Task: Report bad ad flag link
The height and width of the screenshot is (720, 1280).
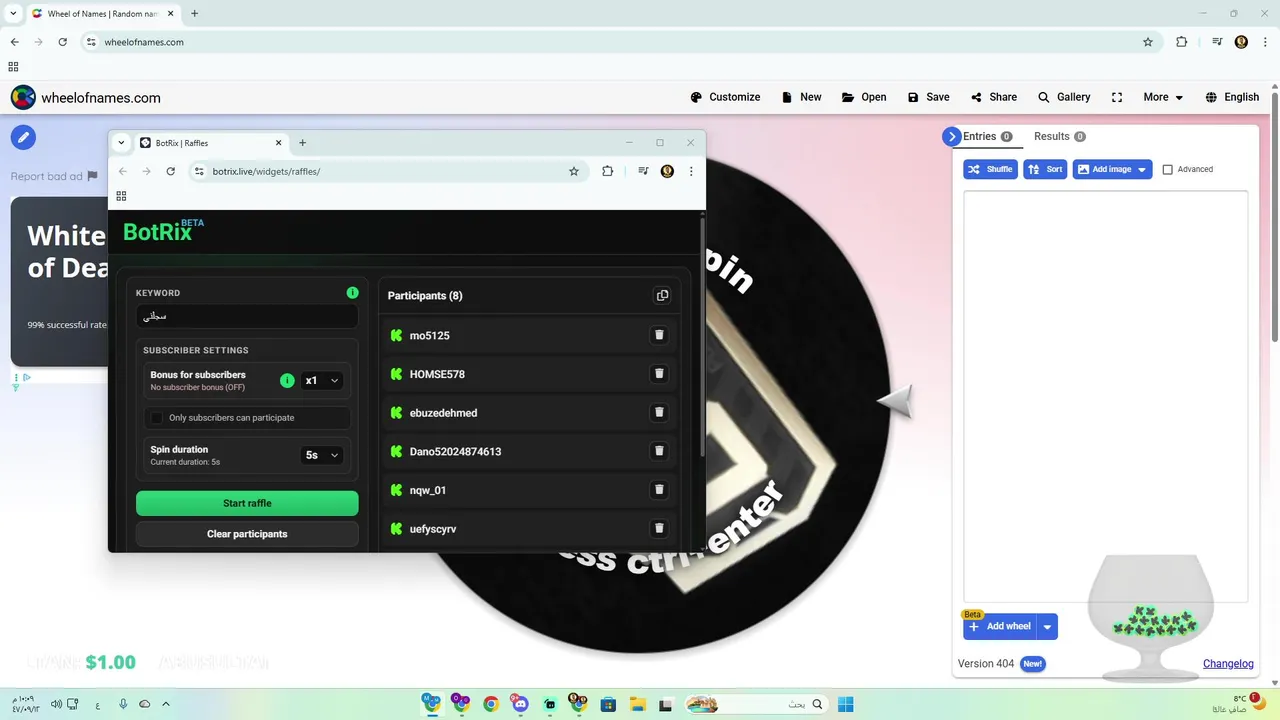Action: tap(55, 176)
